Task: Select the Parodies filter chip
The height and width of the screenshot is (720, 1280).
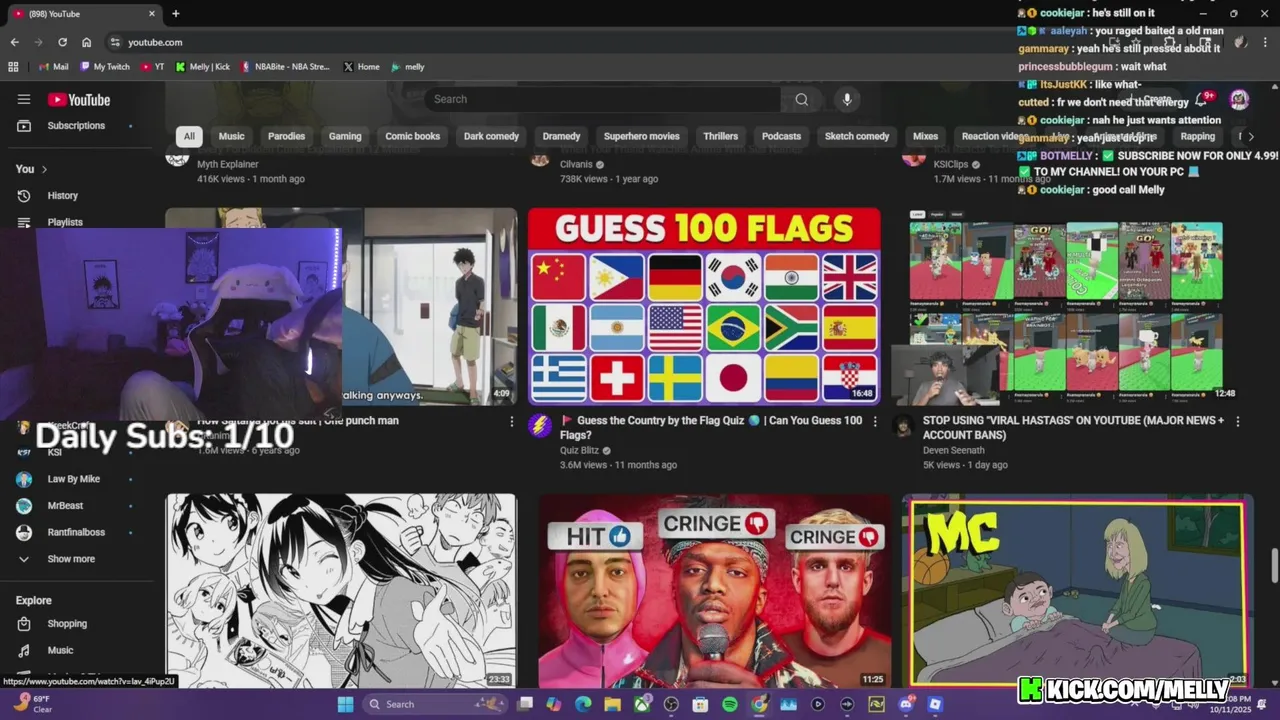Action: 286,136
